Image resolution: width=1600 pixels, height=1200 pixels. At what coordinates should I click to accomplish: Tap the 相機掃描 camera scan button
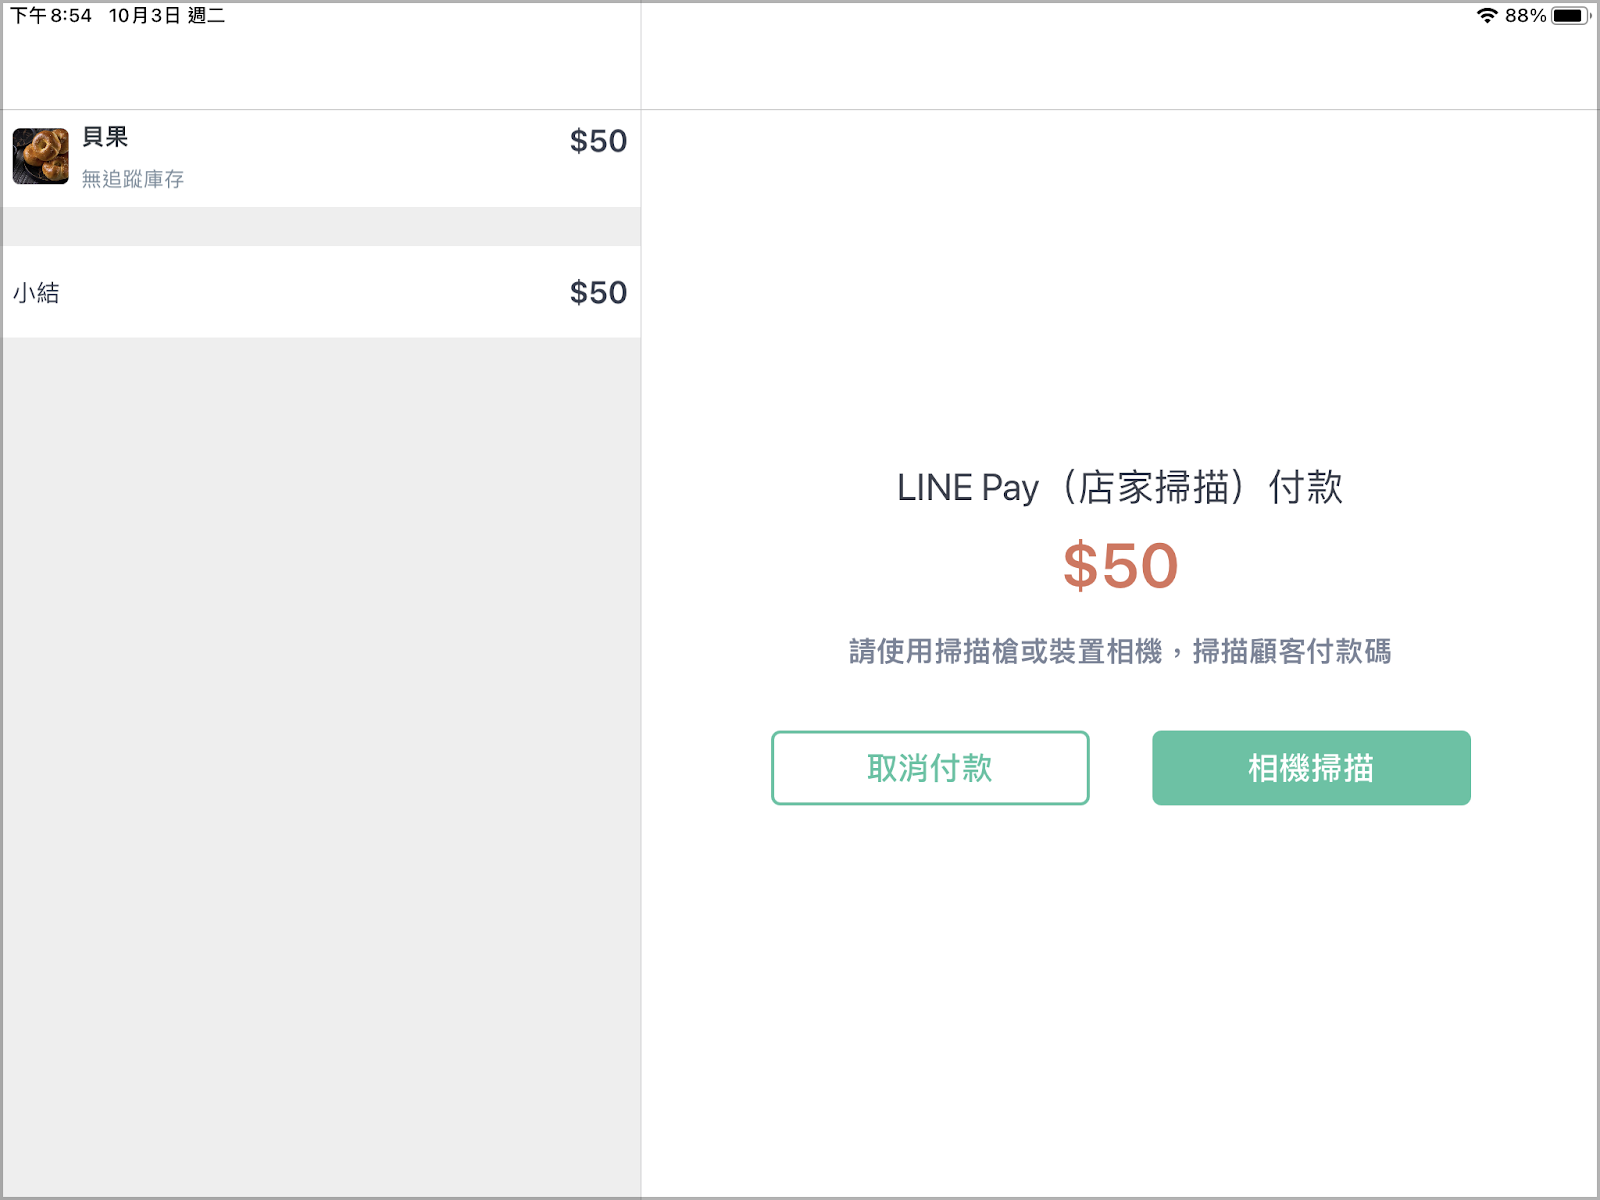tap(1311, 768)
